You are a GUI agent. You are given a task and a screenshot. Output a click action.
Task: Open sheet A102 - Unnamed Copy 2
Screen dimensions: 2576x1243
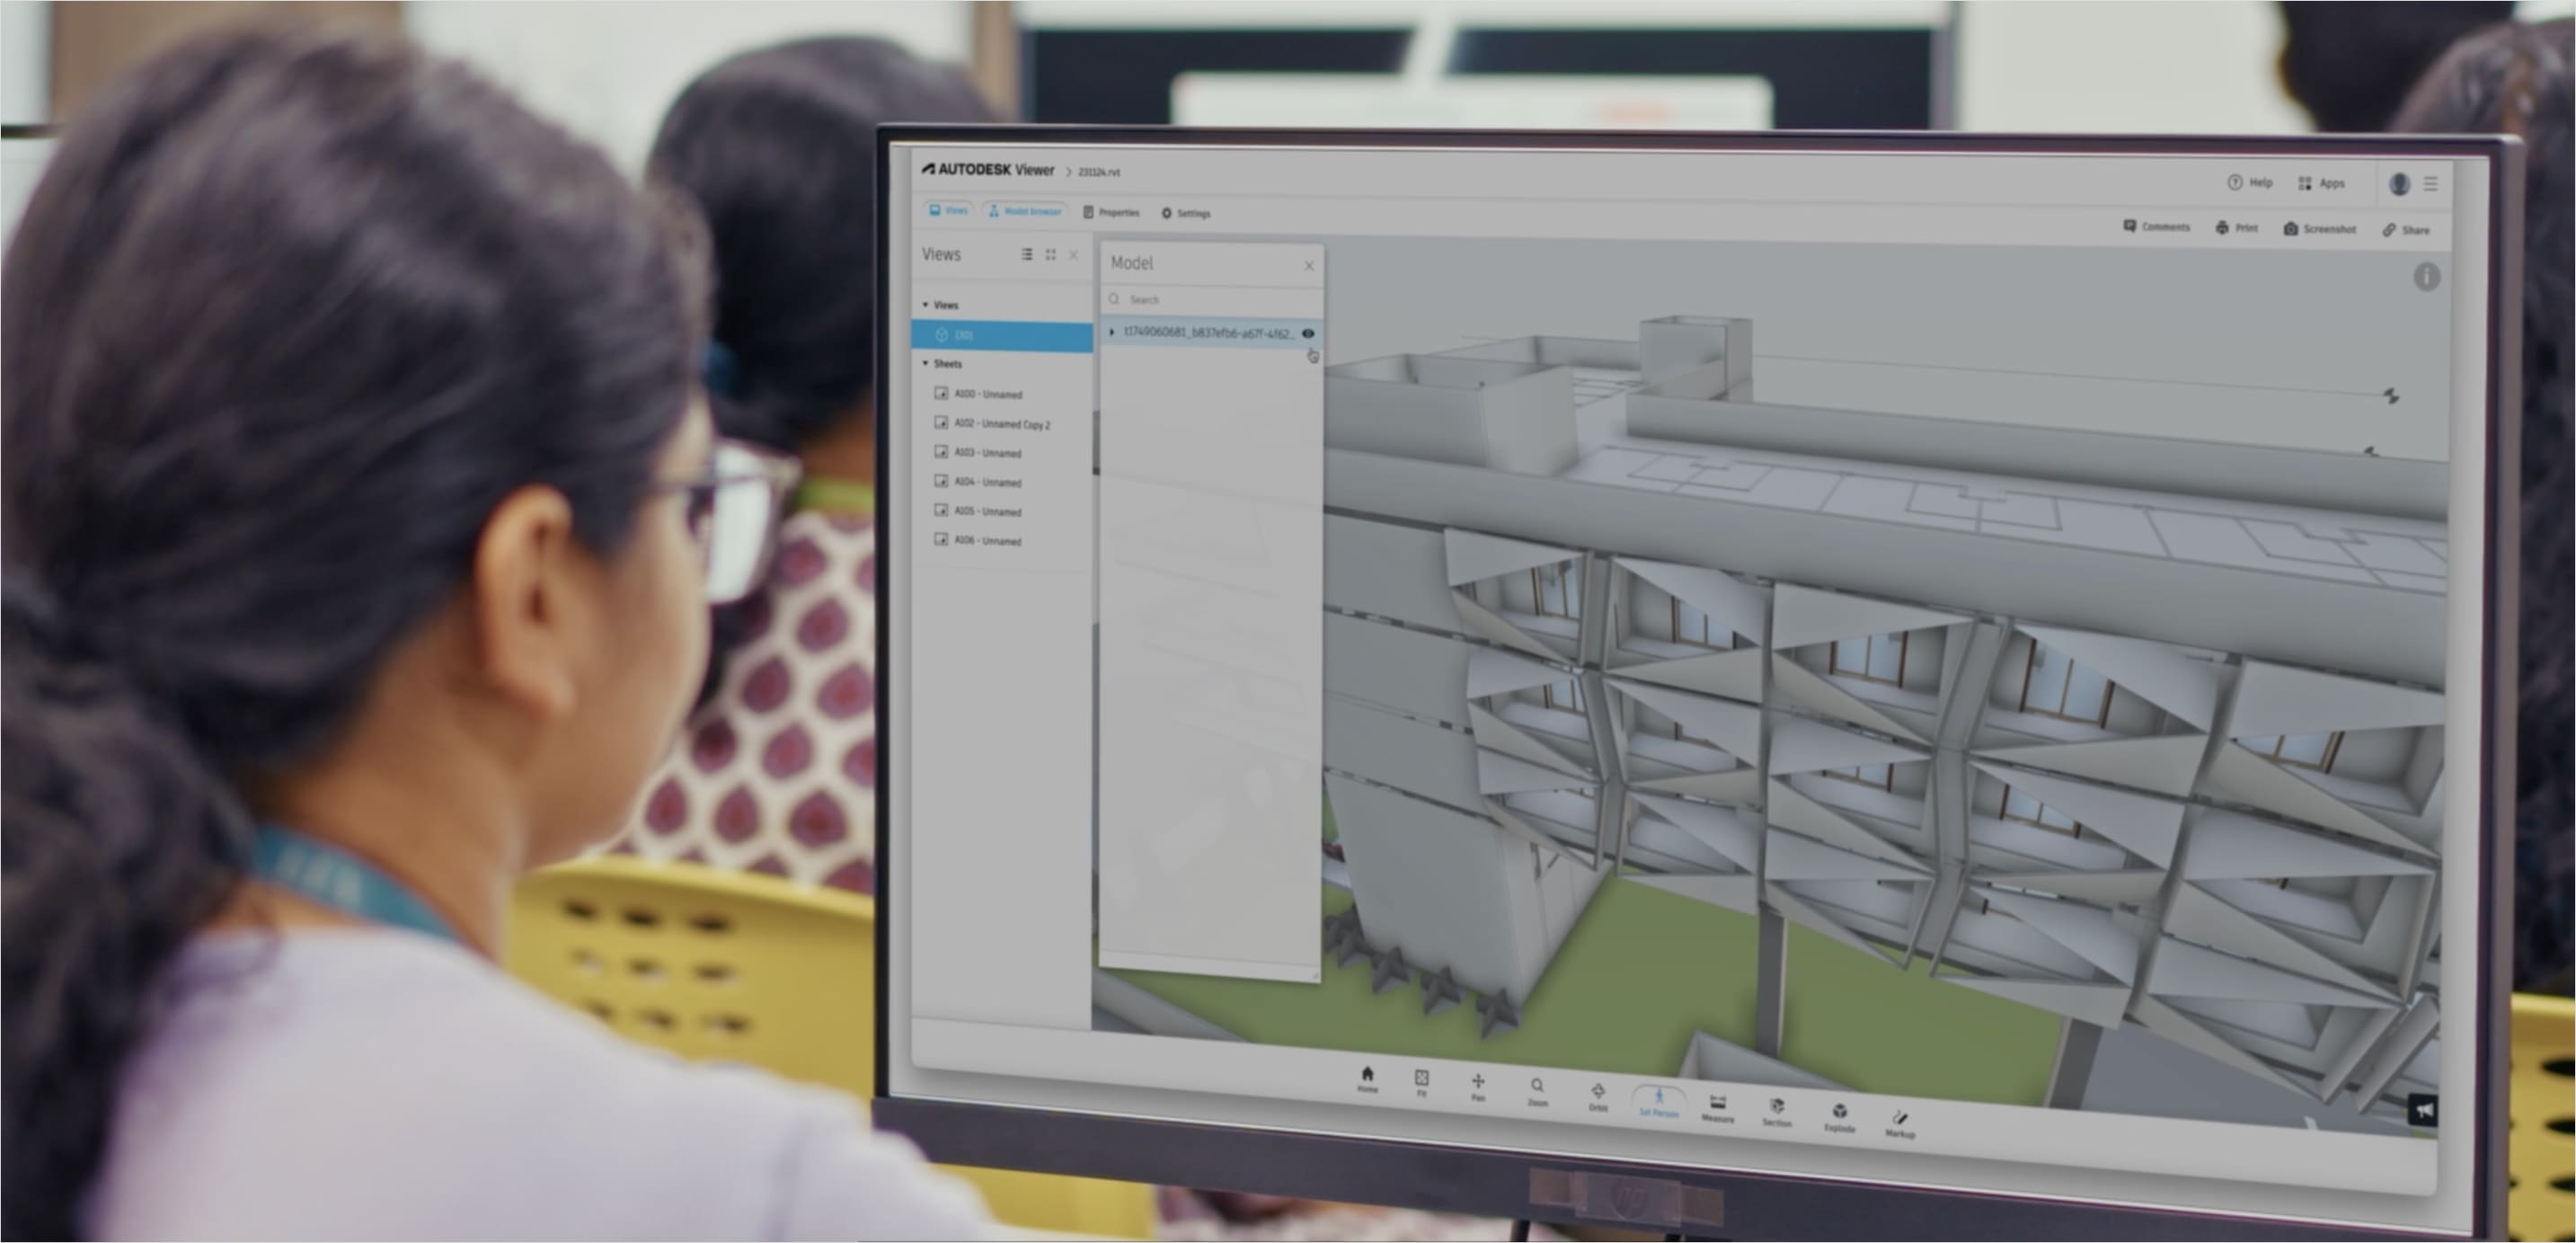click(1001, 424)
